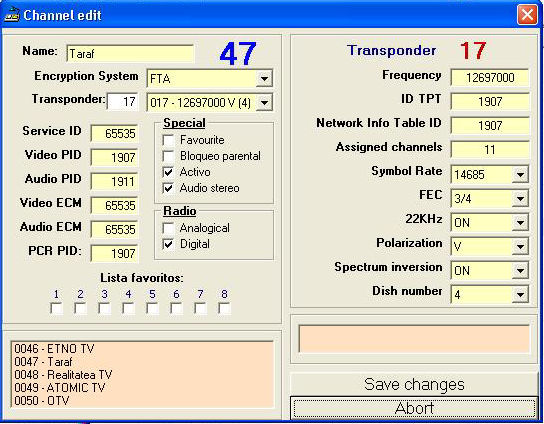Close the Channel edit window

pos(527,15)
